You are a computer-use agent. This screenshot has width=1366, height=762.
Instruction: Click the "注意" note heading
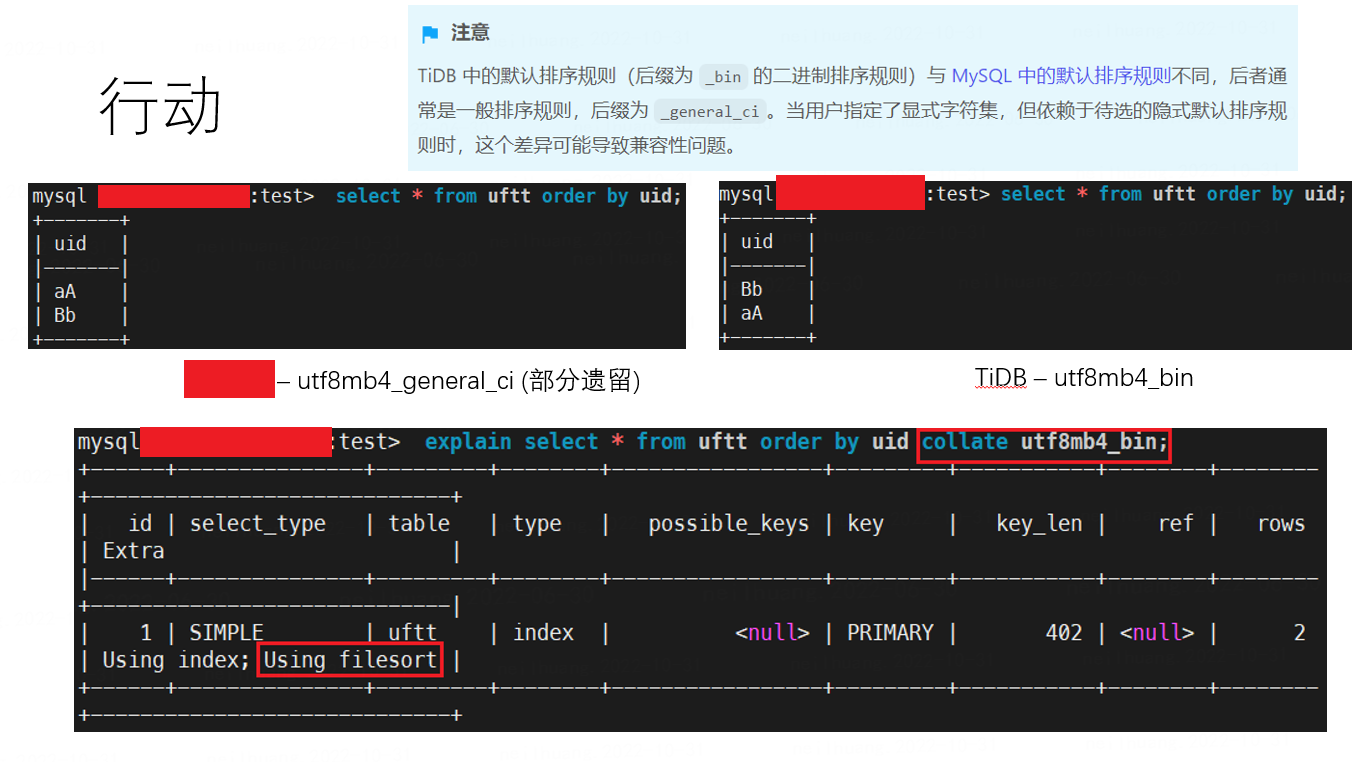click(x=470, y=33)
